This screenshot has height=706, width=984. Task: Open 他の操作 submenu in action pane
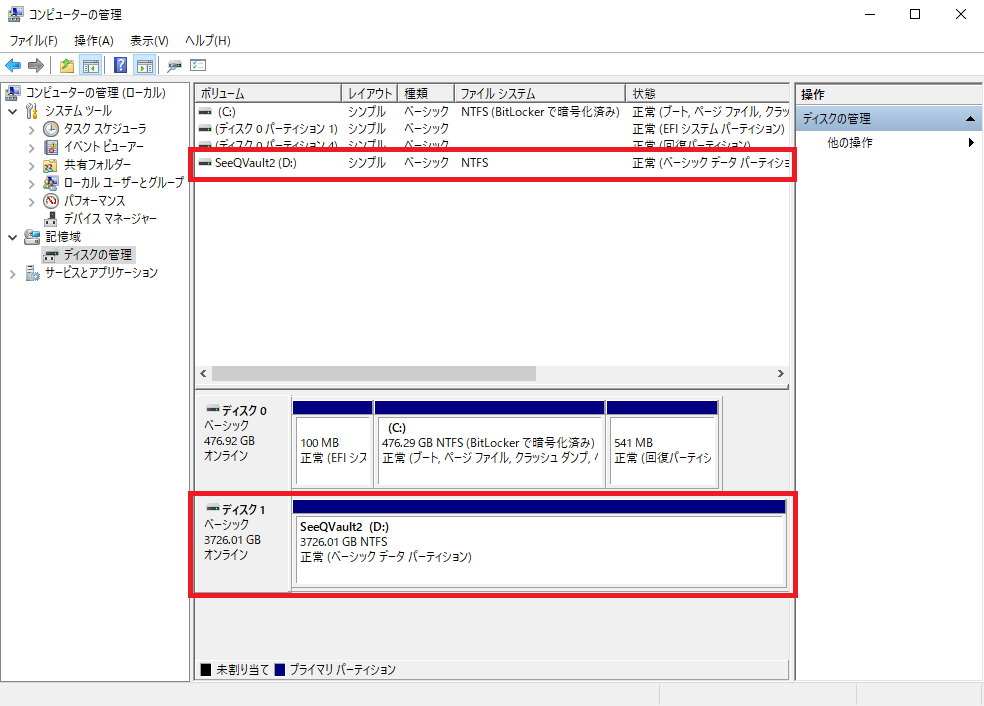pyautogui.click(x=850, y=143)
